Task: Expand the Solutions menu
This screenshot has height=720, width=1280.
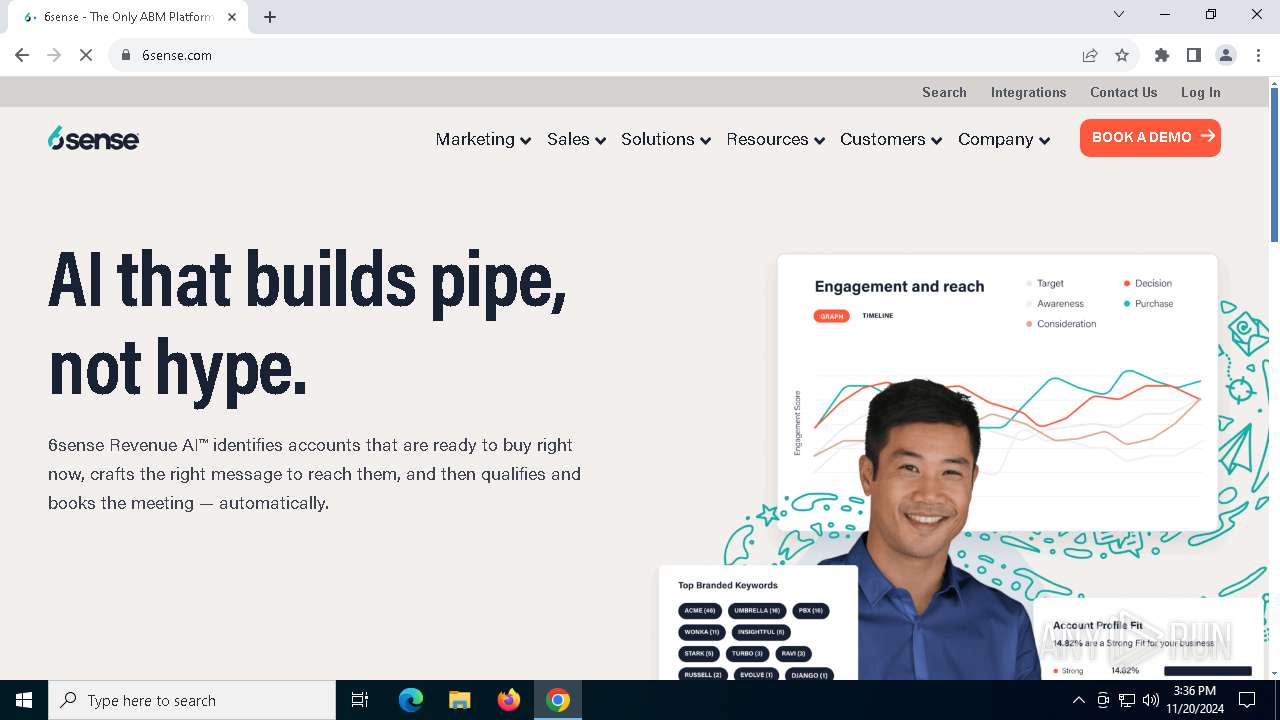Action: click(x=666, y=139)
